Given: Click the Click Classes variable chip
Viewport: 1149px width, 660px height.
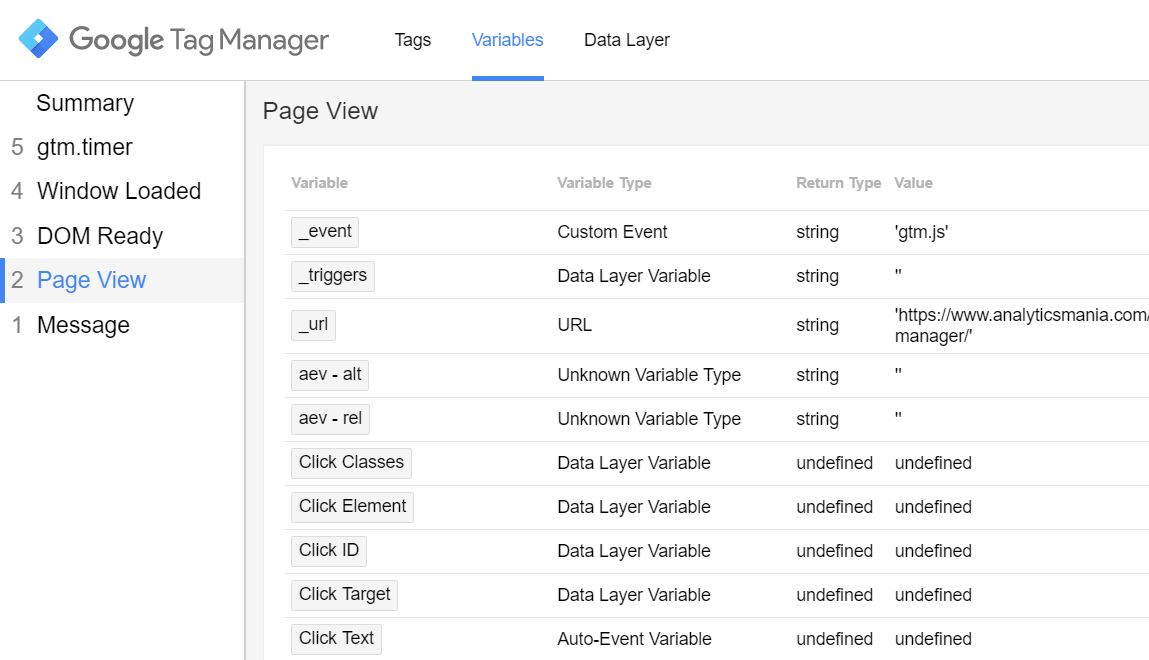Looking at the screenshot, I should coord(351,463).
